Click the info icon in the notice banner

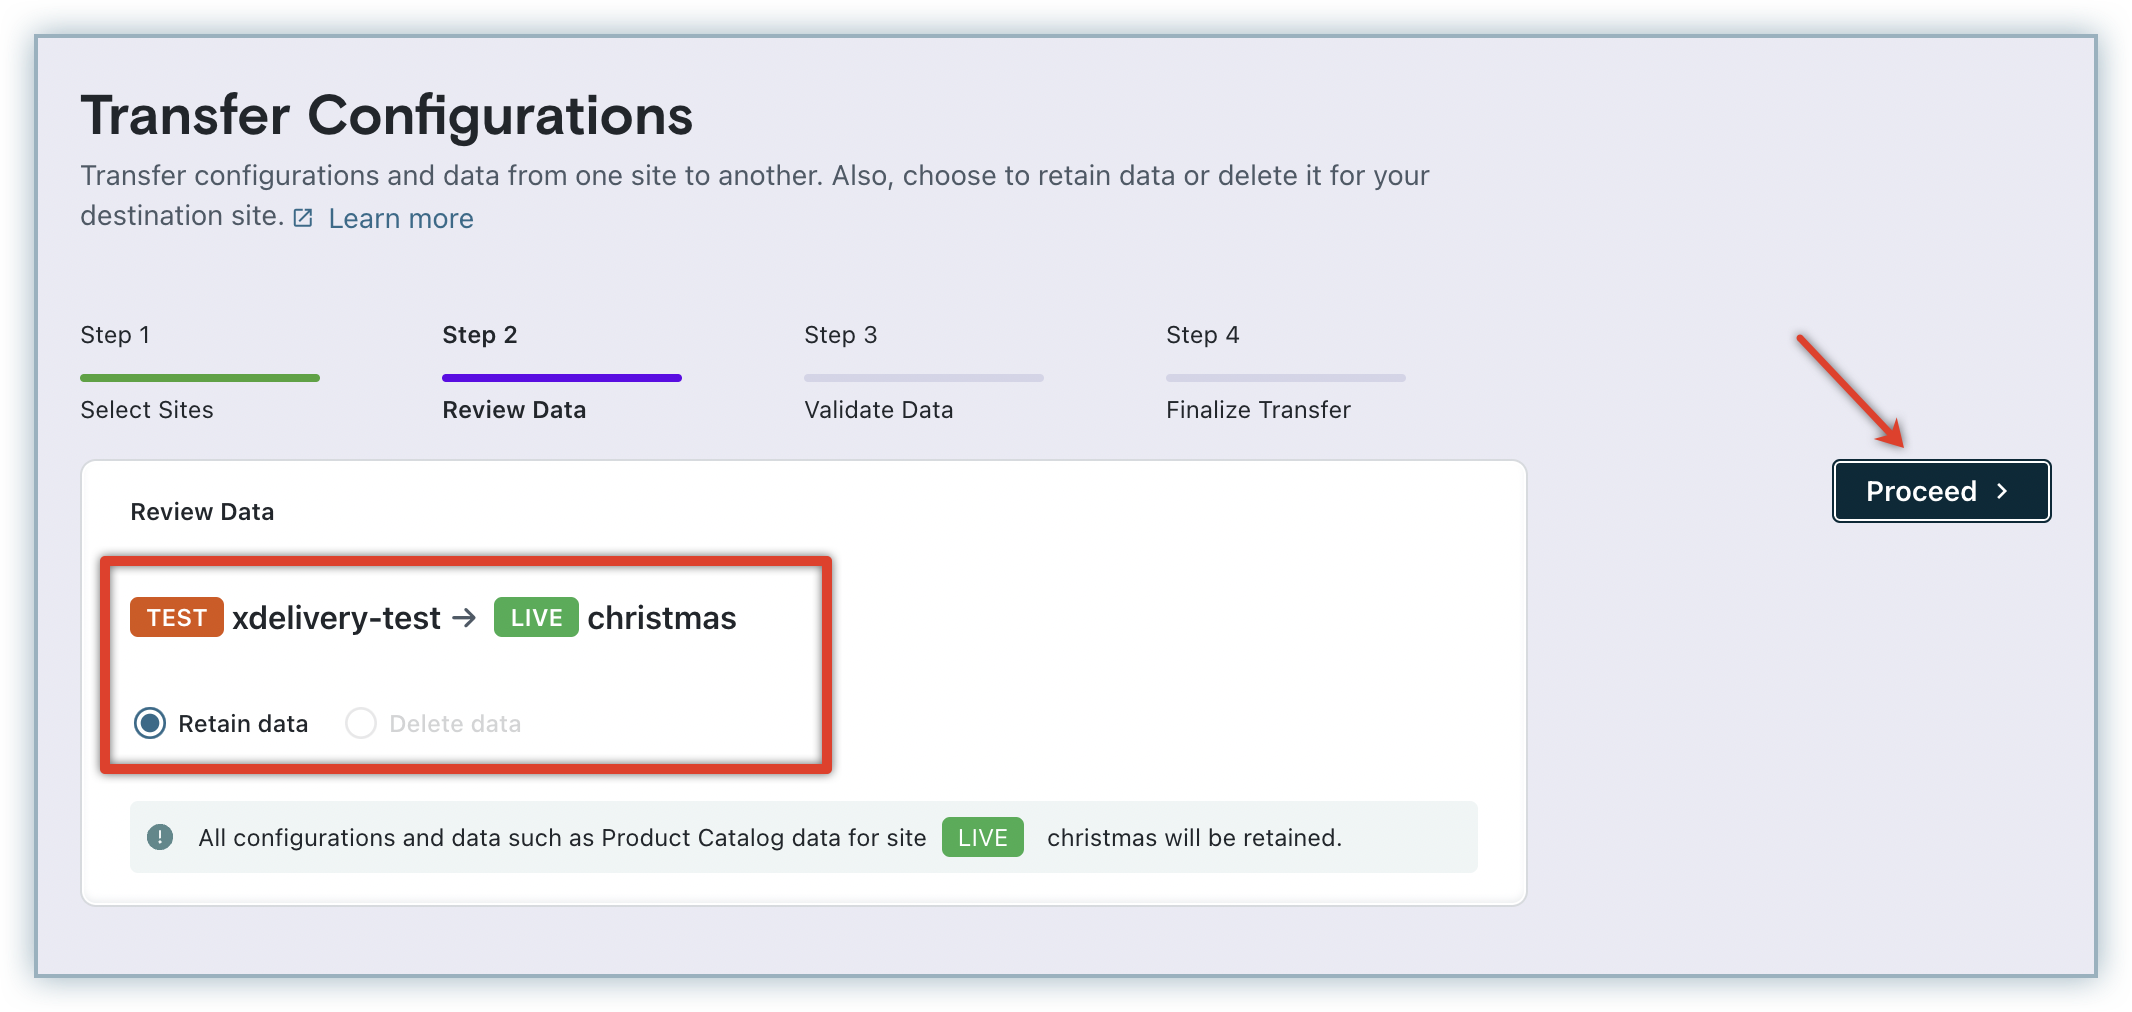pos(160,837)
